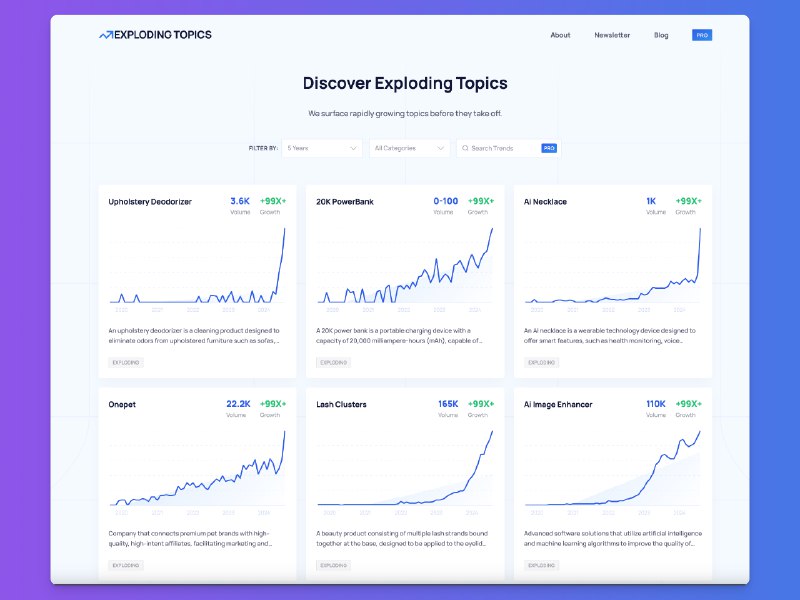Go to the About page
800x600 pixels.
pos(560,35)
